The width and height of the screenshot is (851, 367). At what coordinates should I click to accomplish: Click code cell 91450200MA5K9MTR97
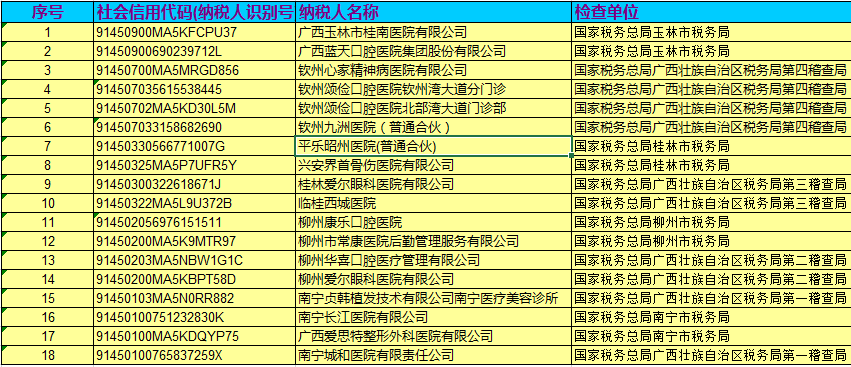pos(194,241)
